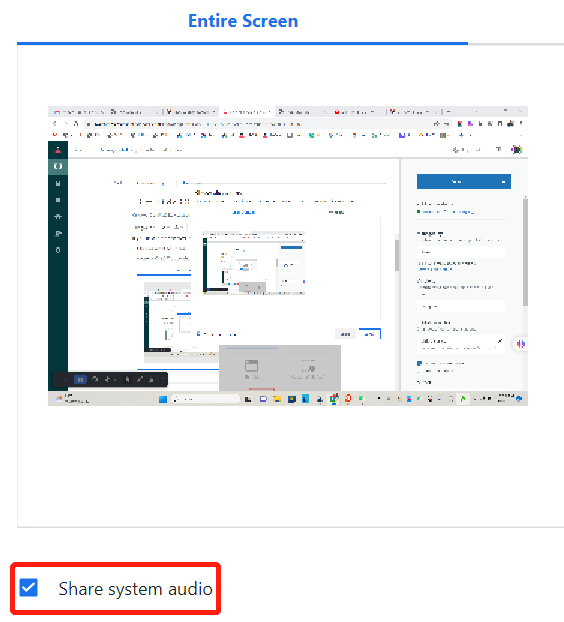Click pause button on dark floating toolbar

point(80,380)
